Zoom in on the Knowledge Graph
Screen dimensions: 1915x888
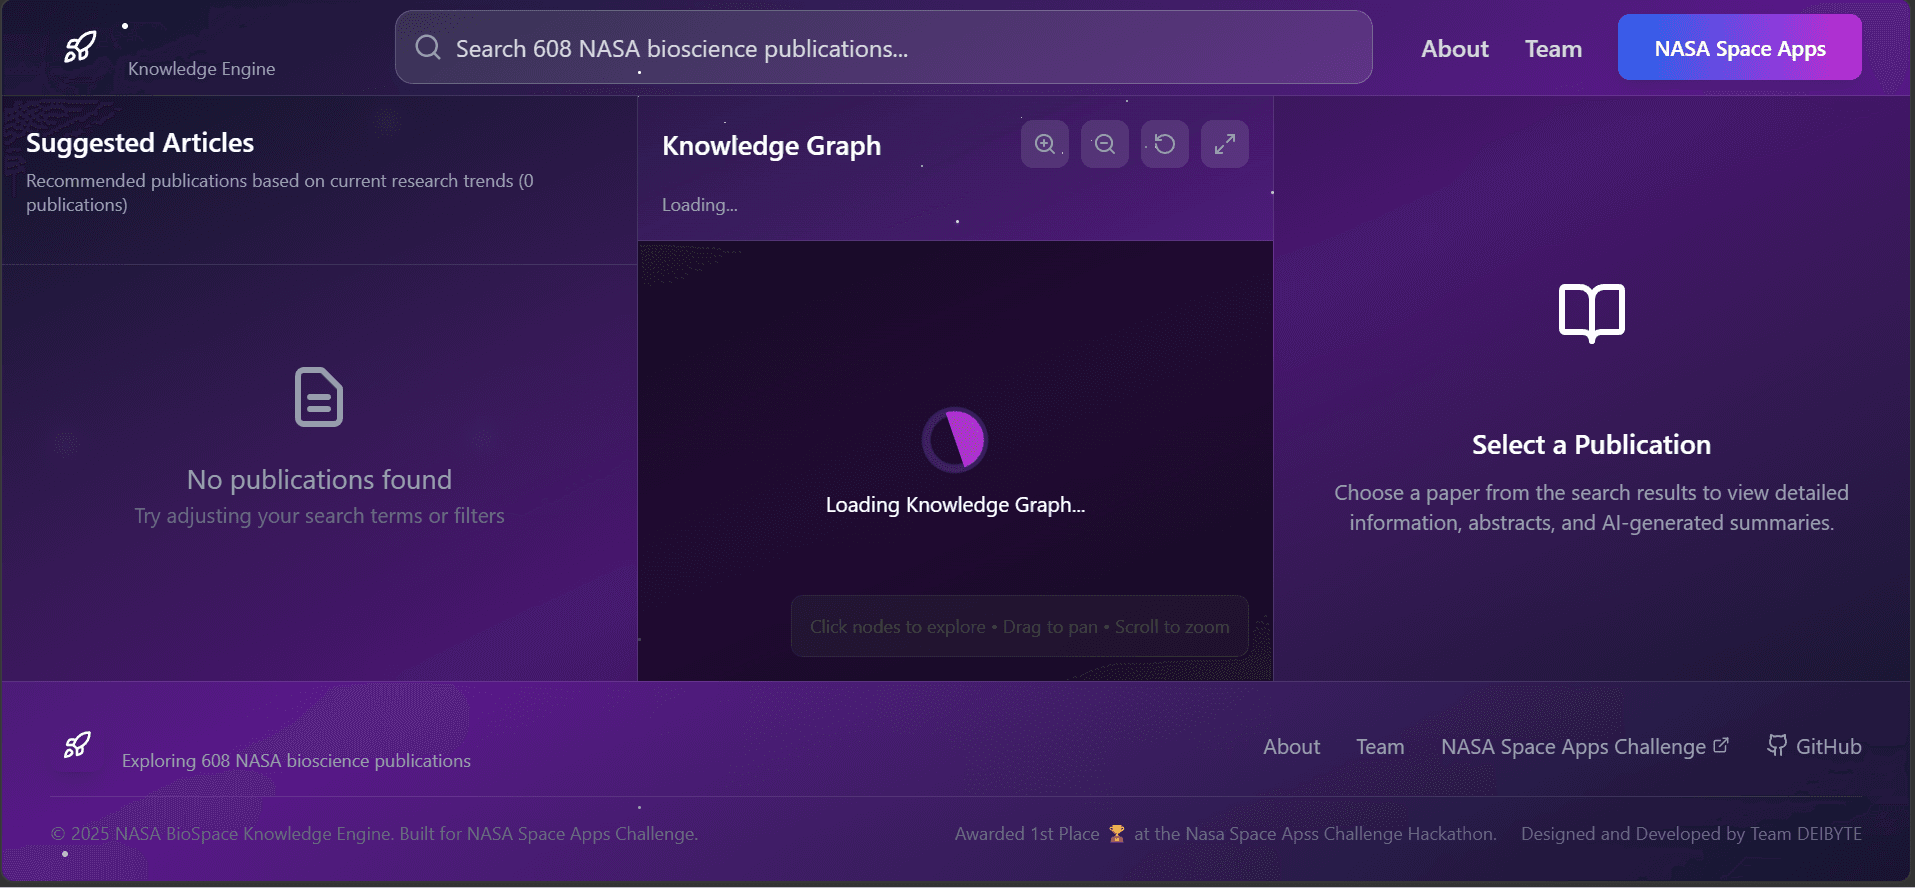[x=1045, y=144]
